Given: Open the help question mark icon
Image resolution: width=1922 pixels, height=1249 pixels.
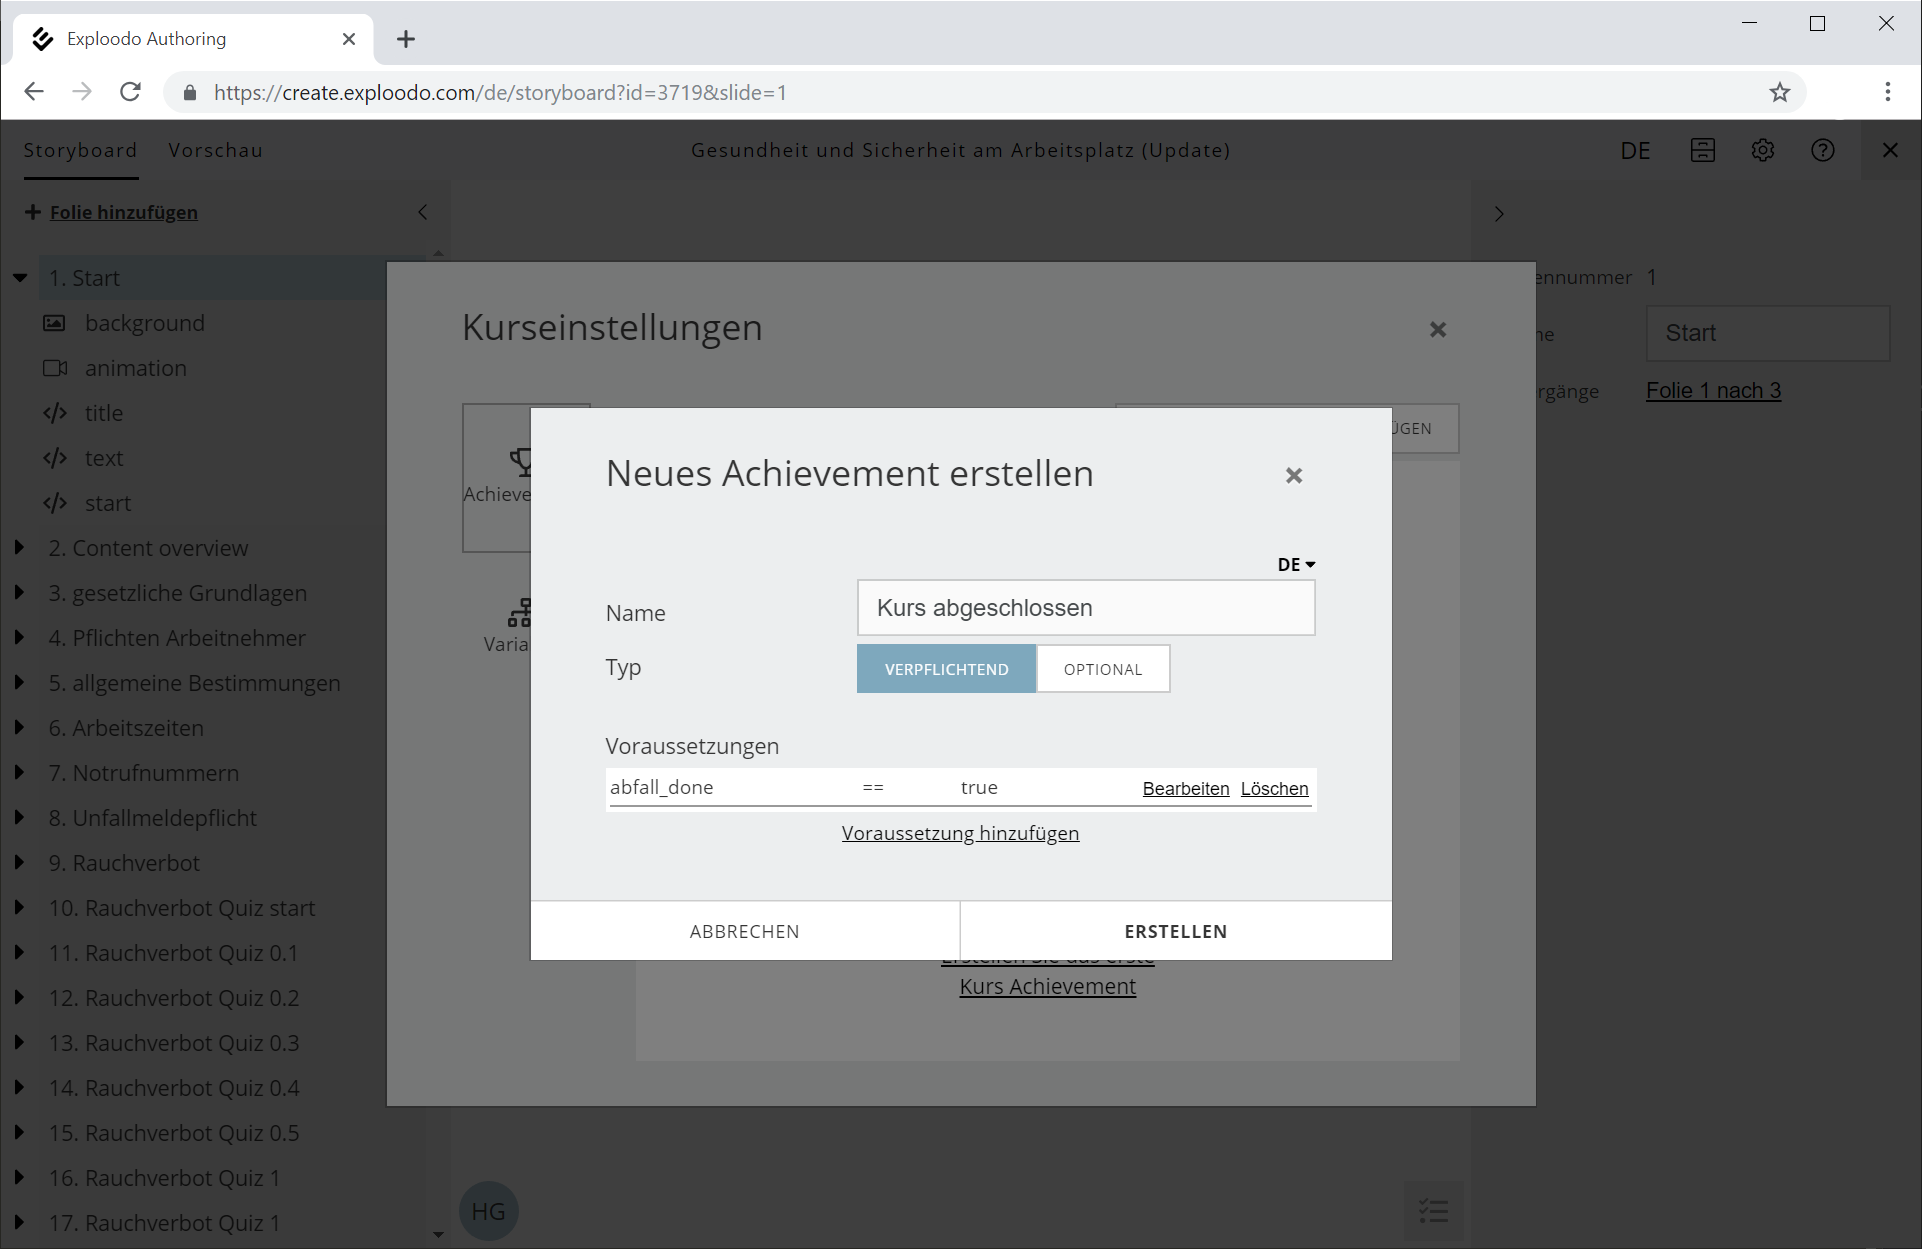Looking at the screenshot, I should pyautogui.click(x=1822, y=150).
